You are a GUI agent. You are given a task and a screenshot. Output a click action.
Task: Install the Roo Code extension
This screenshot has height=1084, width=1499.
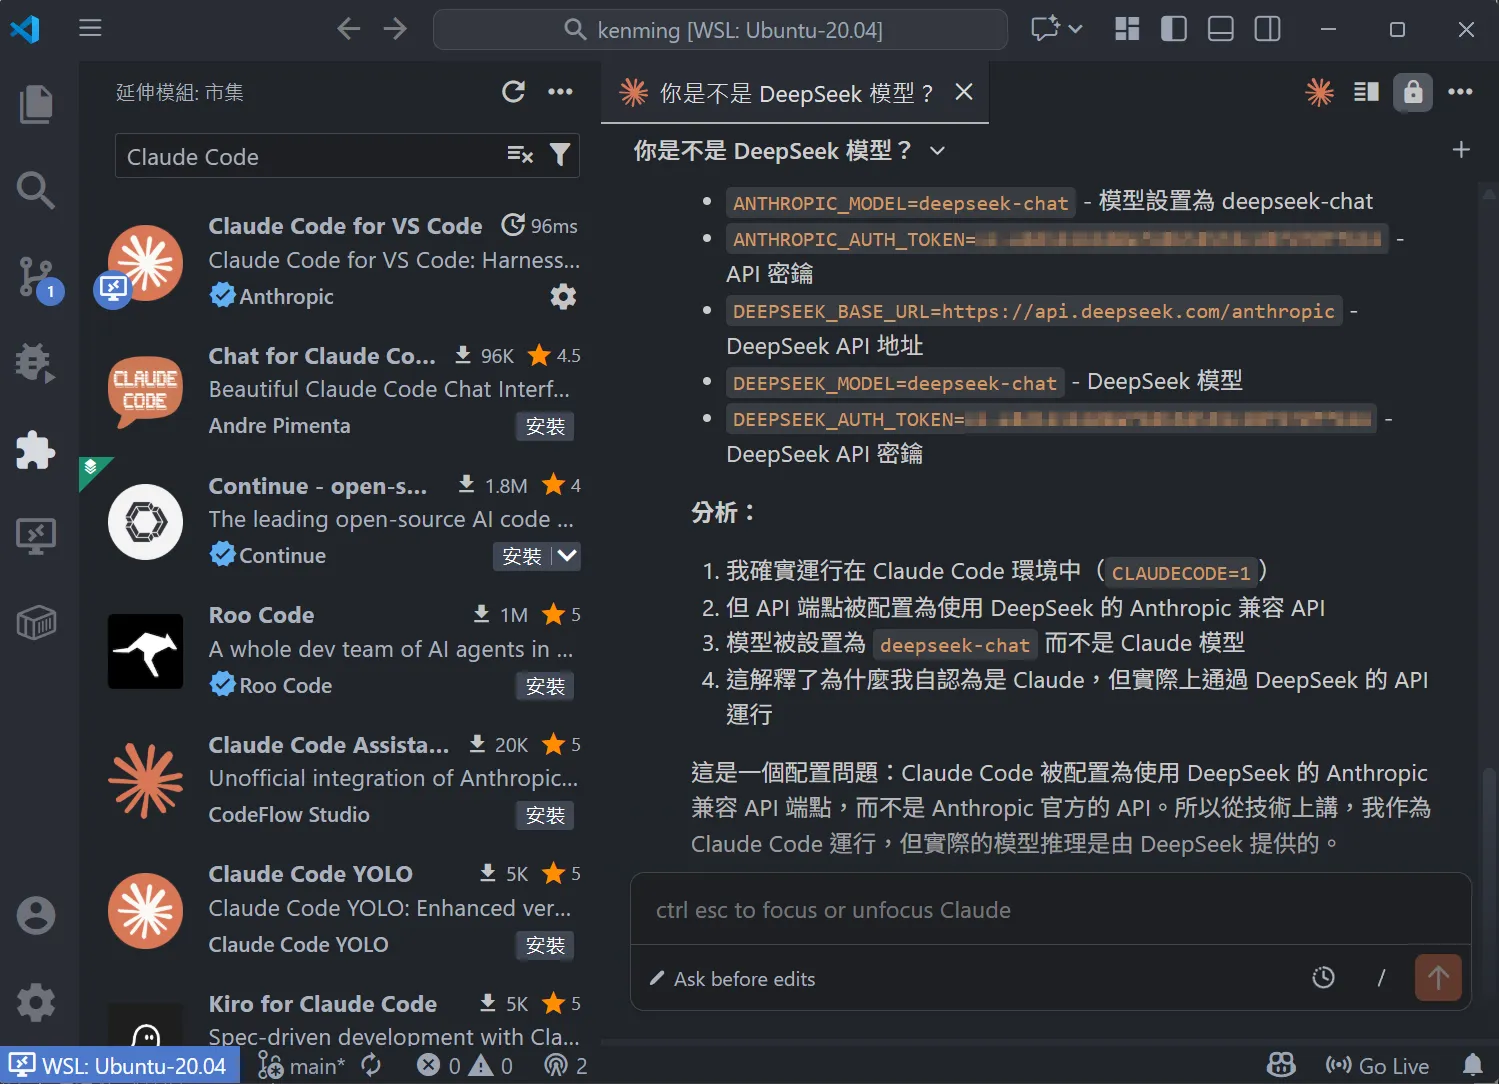coord(545,686)
